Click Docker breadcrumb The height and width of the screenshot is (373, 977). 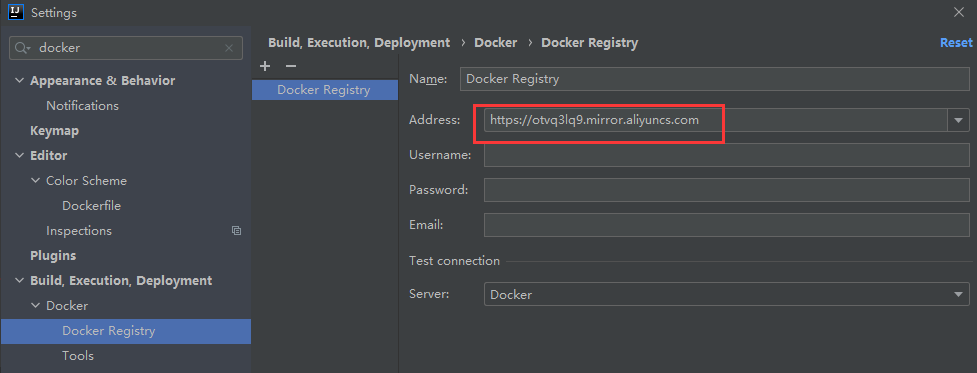pyautogui.click(x=495, y=42)
